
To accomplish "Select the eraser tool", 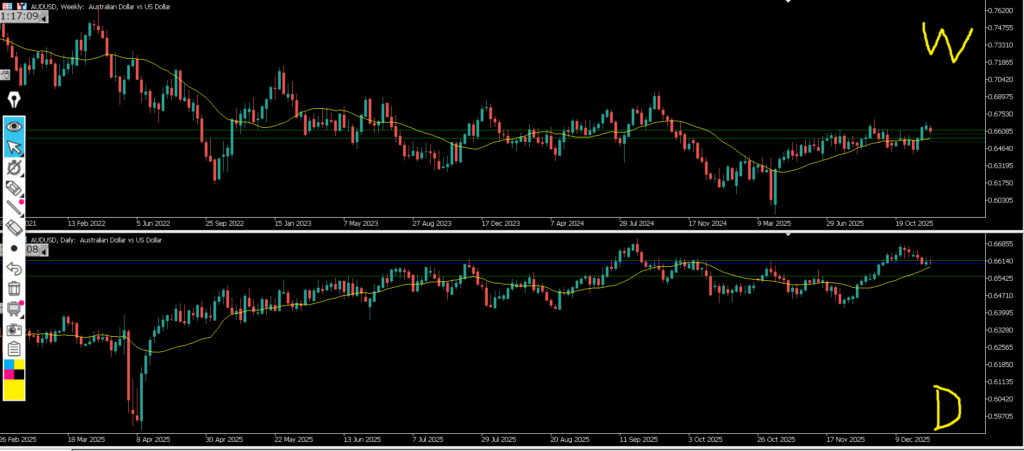I will pos(15,228).
